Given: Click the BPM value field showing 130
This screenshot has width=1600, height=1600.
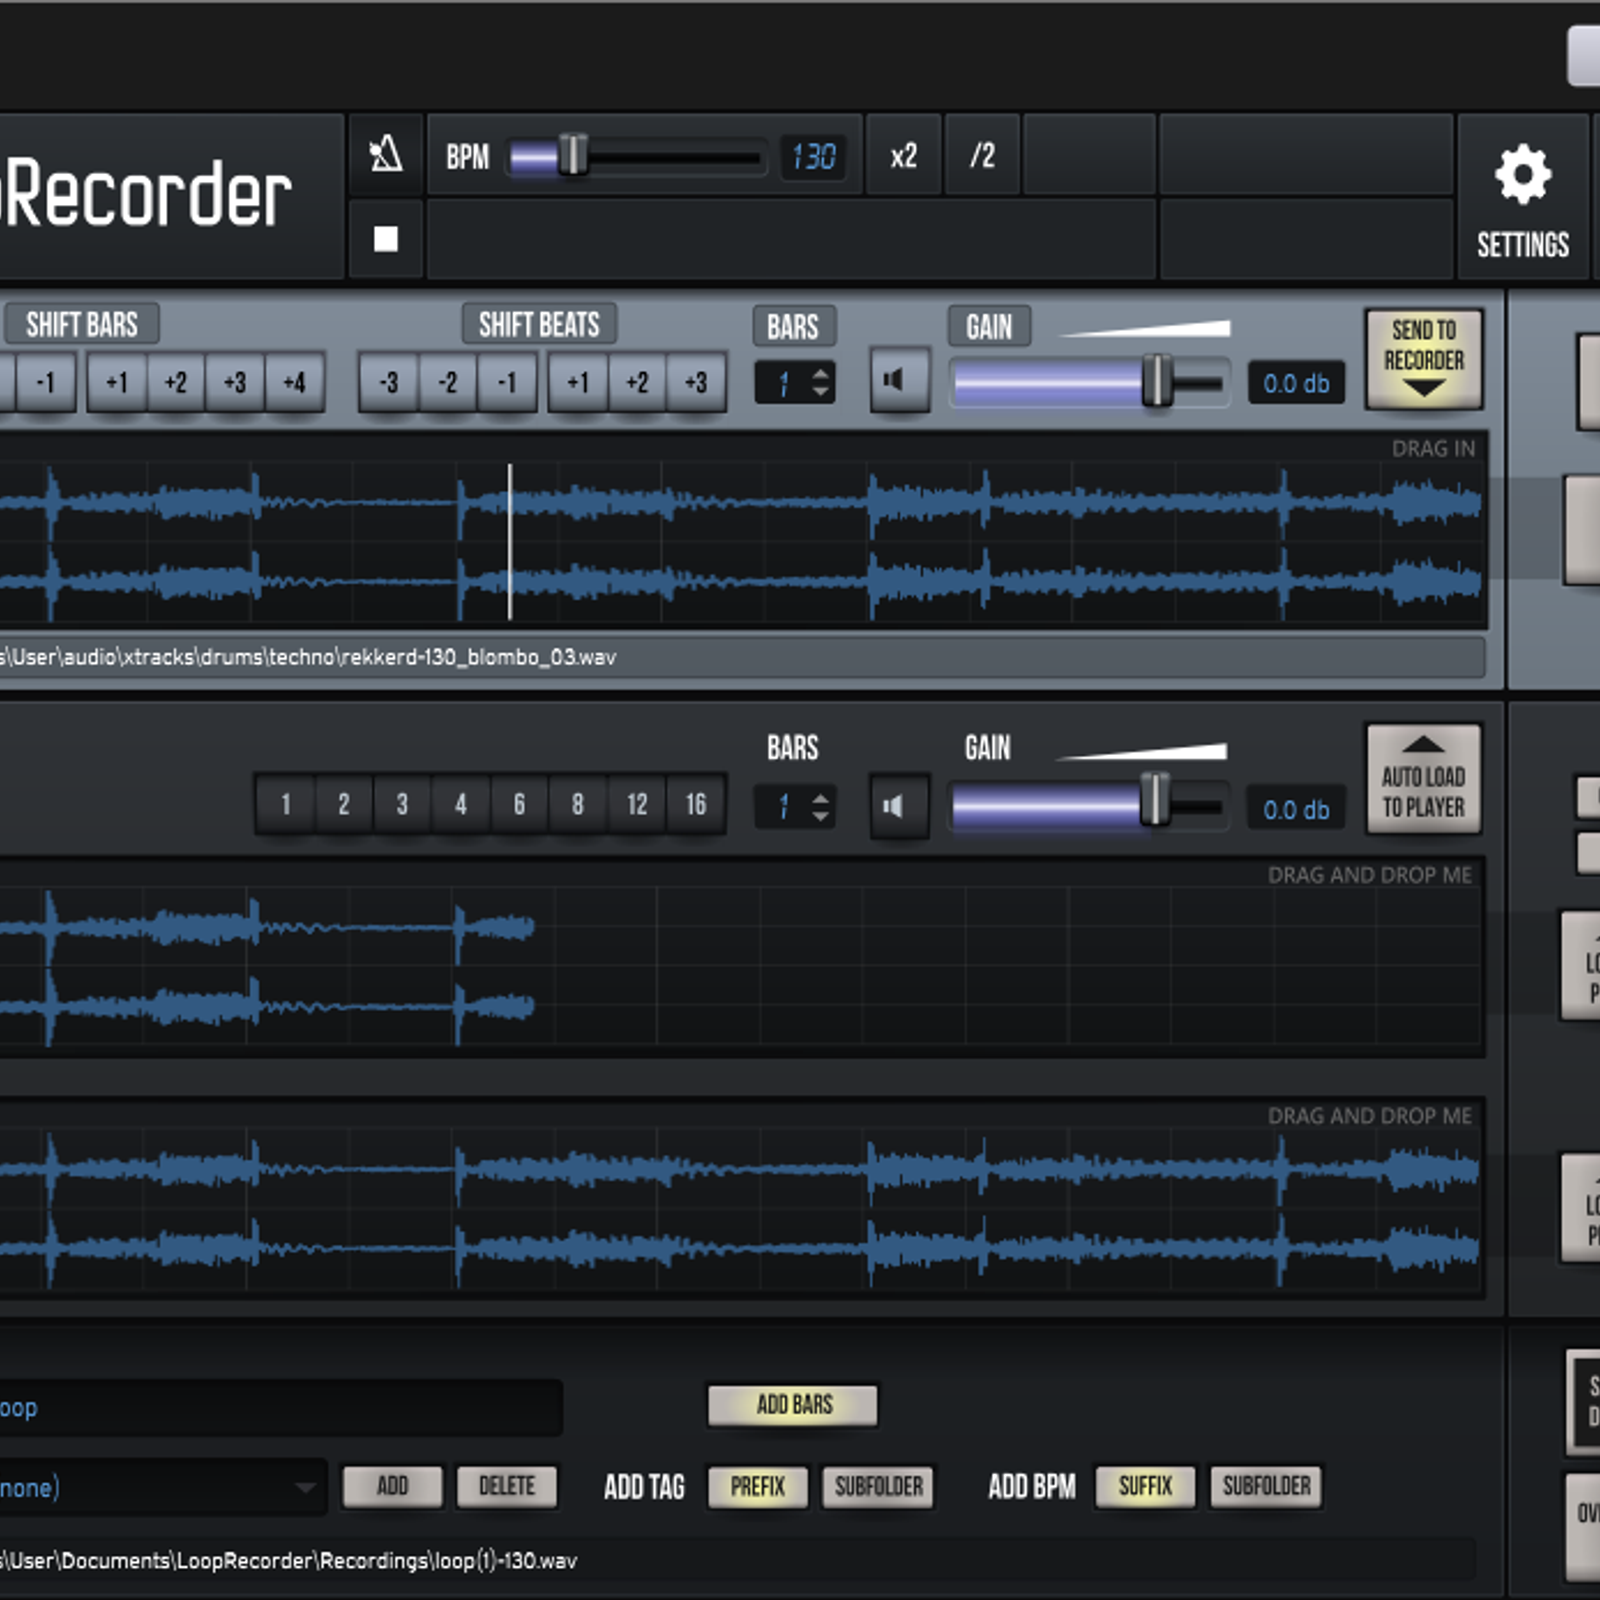Looking at the screenshot, I should pyautogui.click(x=815, y=157).
